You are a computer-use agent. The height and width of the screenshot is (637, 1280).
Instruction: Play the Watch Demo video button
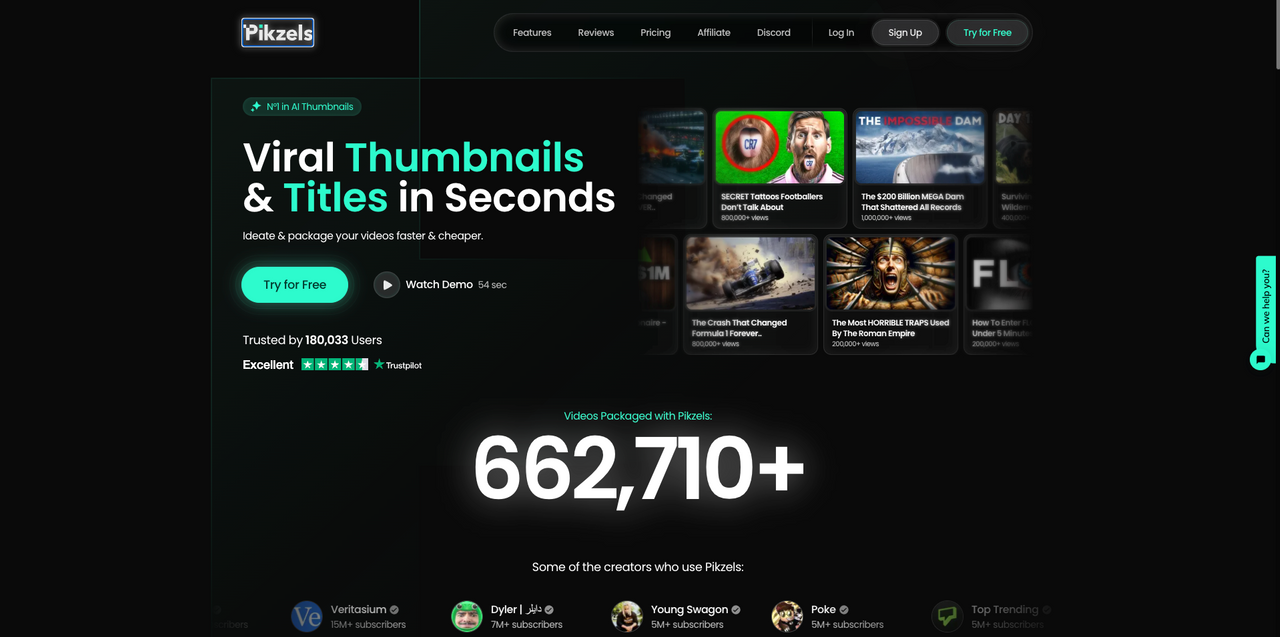click(387, 285)
